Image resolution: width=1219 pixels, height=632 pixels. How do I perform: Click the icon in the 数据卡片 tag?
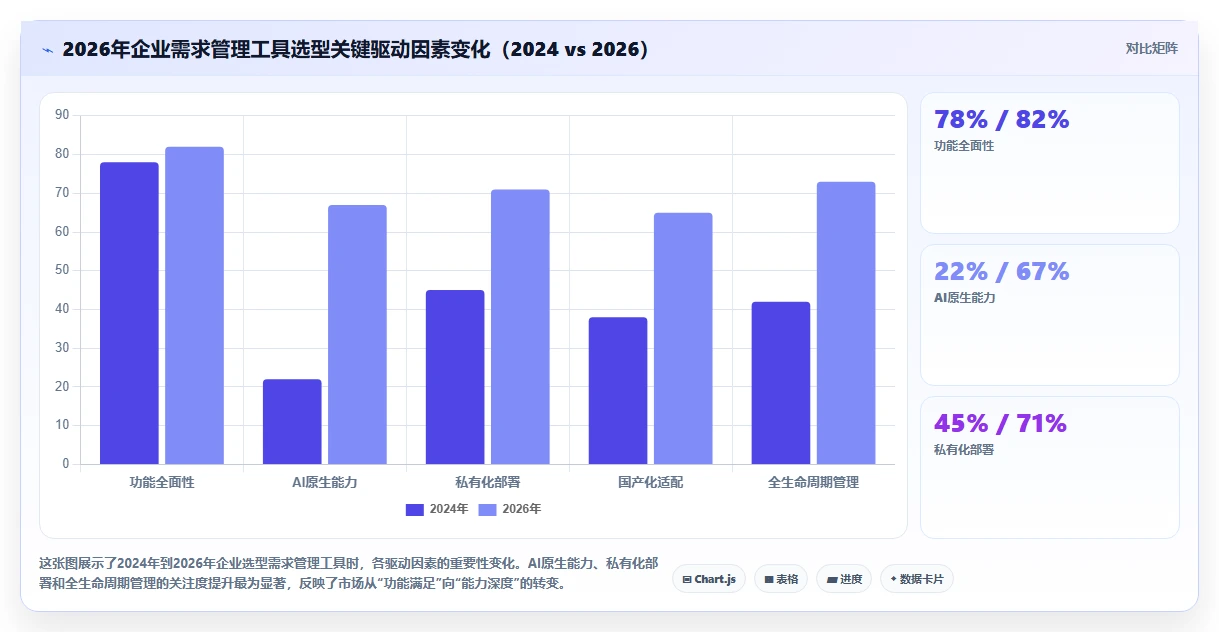pos(893,579)
